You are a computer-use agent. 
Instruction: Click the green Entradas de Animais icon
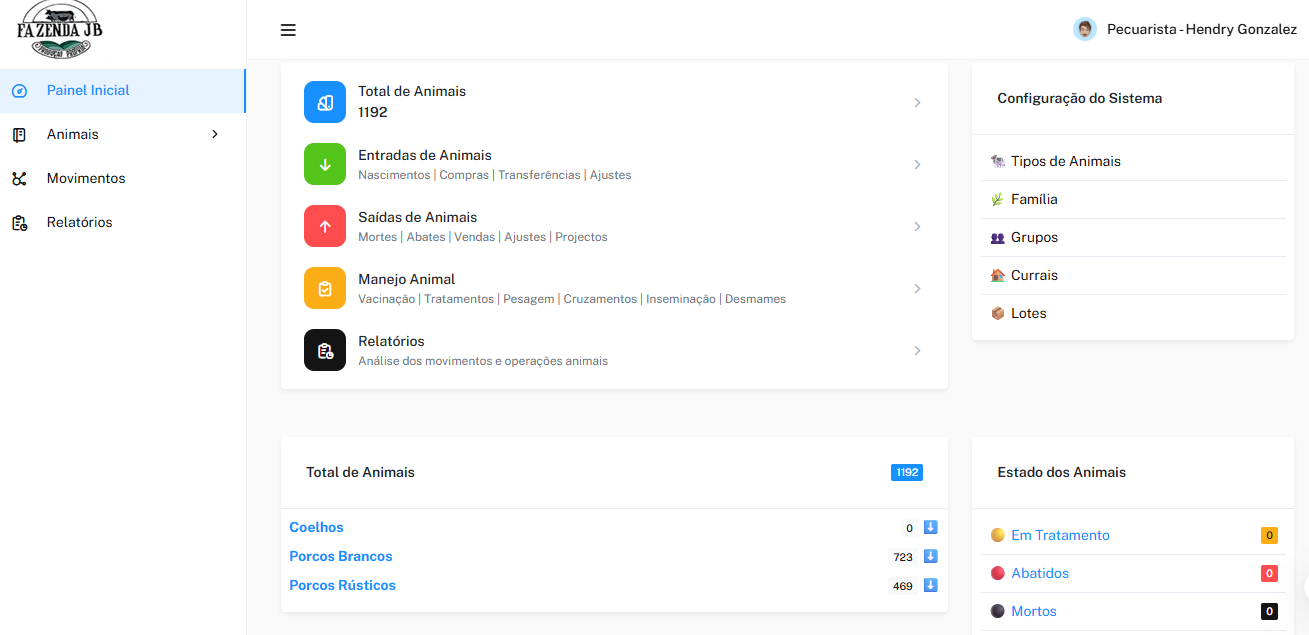tap(325, 164)
